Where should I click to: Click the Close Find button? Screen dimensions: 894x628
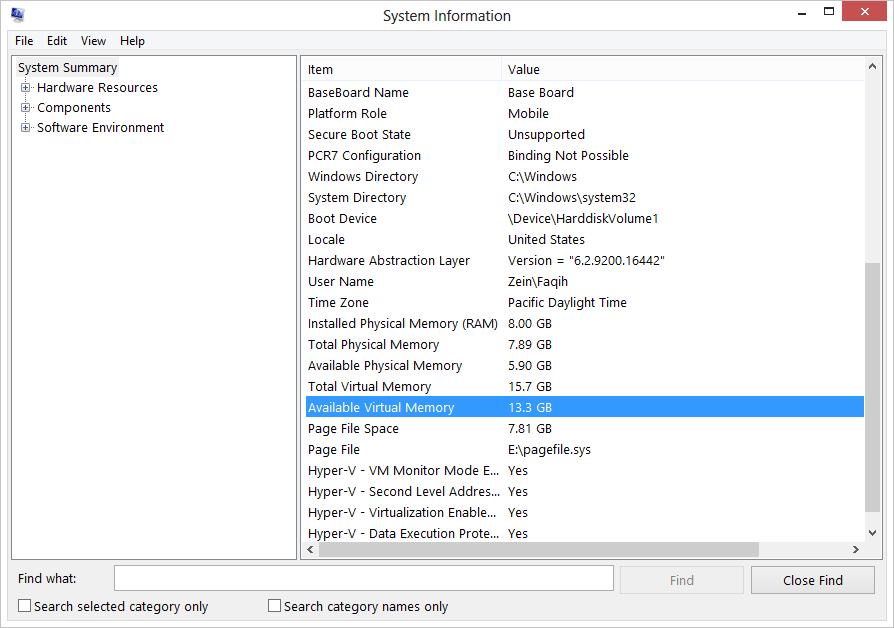click(812, 579)
